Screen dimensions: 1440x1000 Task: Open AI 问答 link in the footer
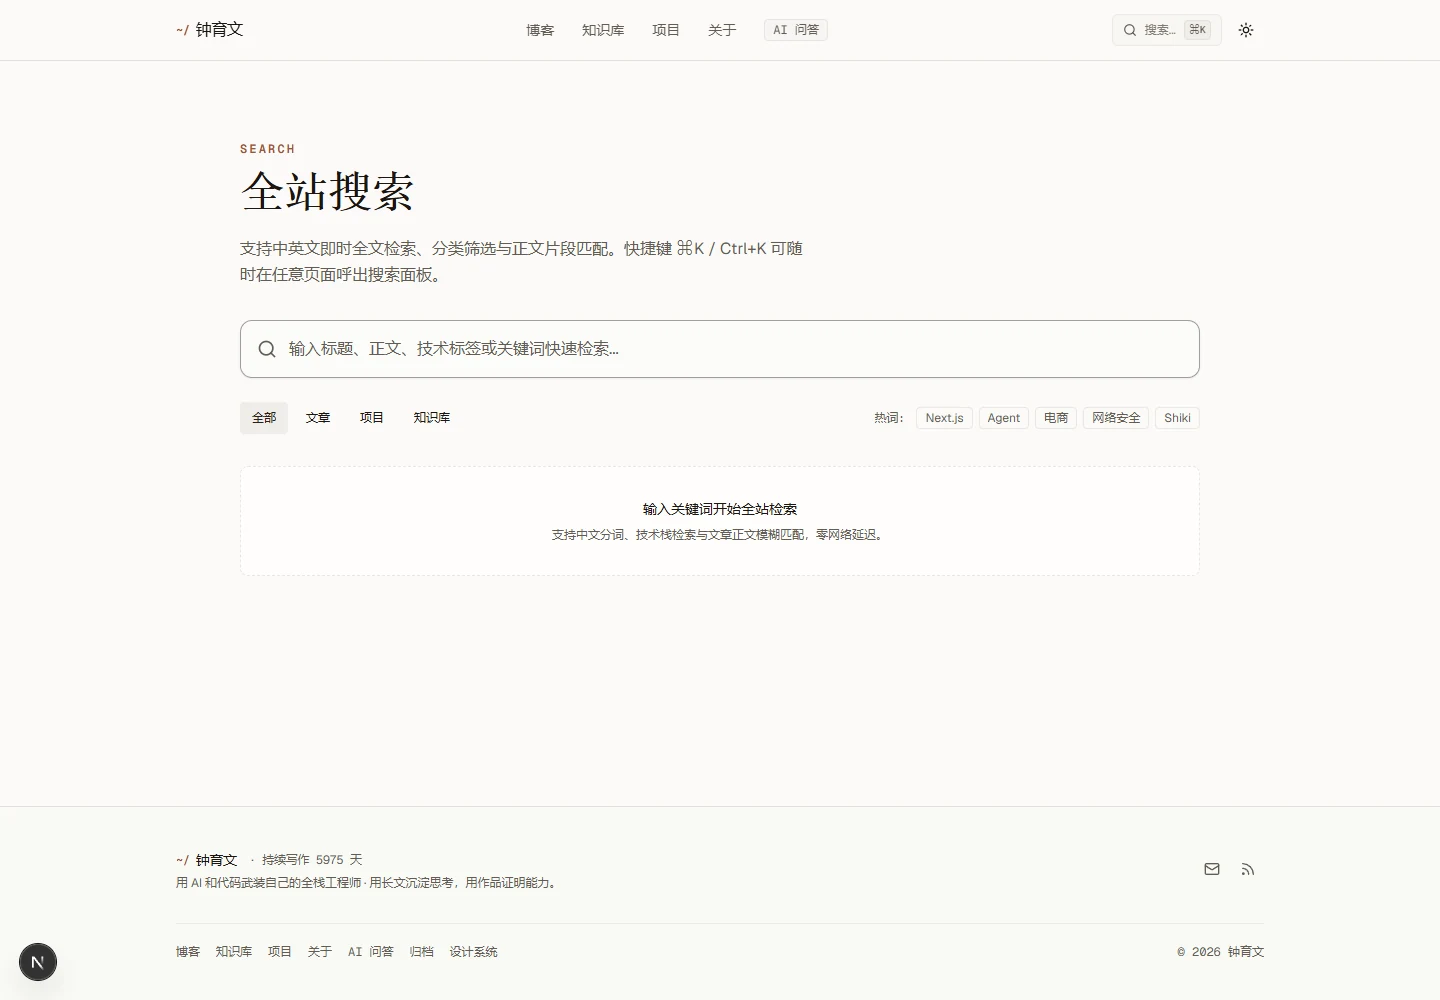tap(371, 952)
